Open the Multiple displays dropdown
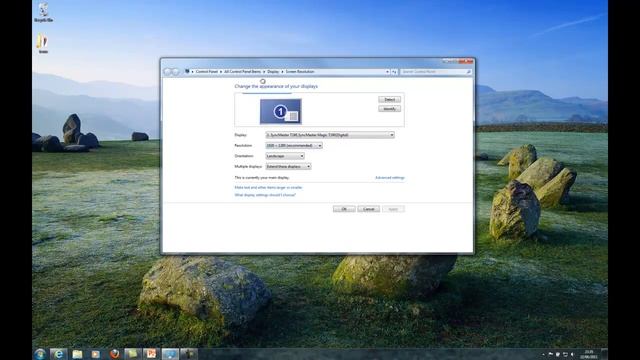This screenshot has width=640, height=360. [x=288, y=167]
